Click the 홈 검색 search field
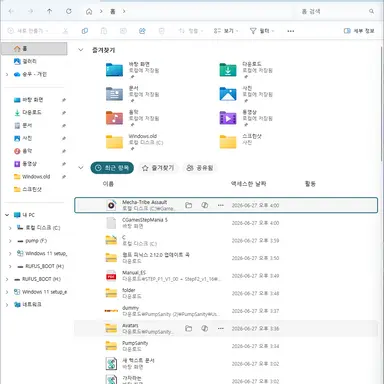The width and height of the screenshot is (384, 384). click(337, 12)
